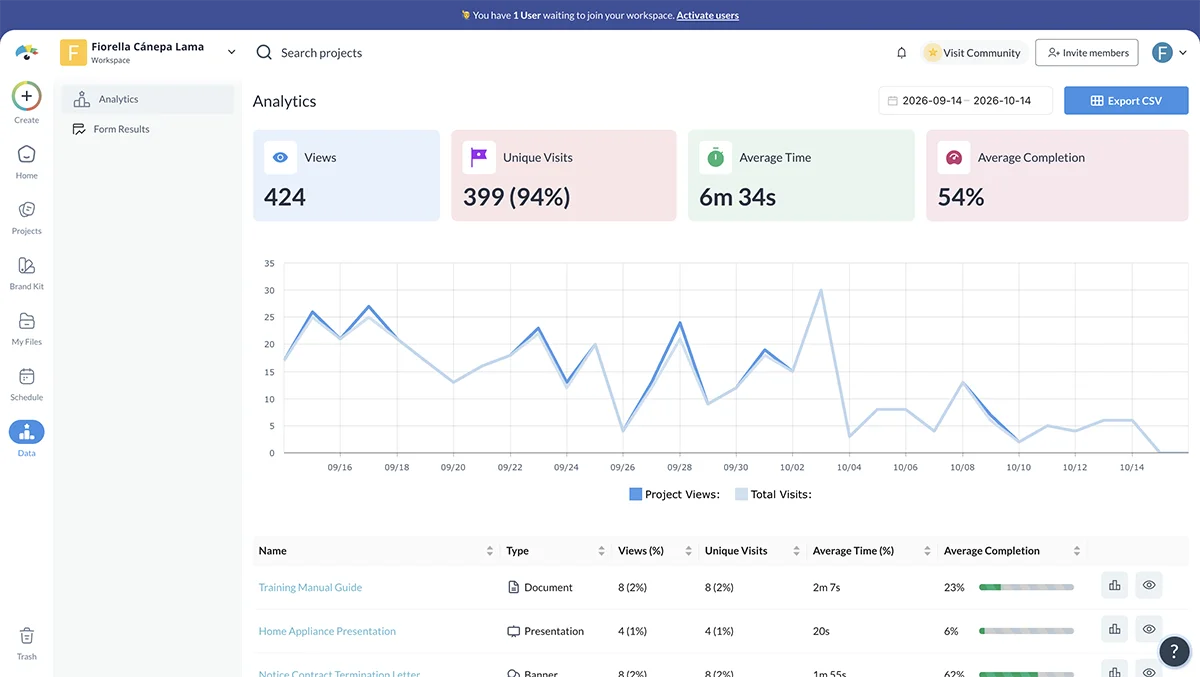Screen dimensions: 1200x677
Task: Click the Unique Visits flag icon
Action: [x=479, y=157]
